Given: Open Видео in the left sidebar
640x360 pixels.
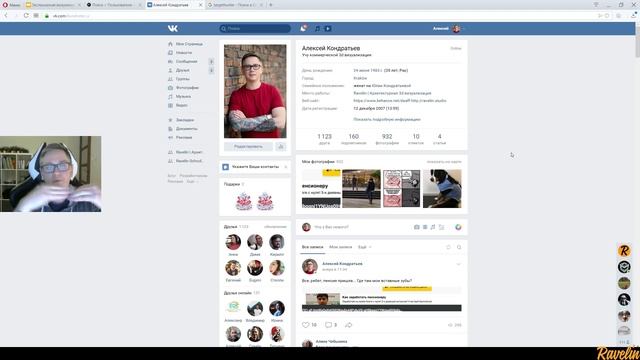Looking at the screenshot, I should (x=182, y=105).
